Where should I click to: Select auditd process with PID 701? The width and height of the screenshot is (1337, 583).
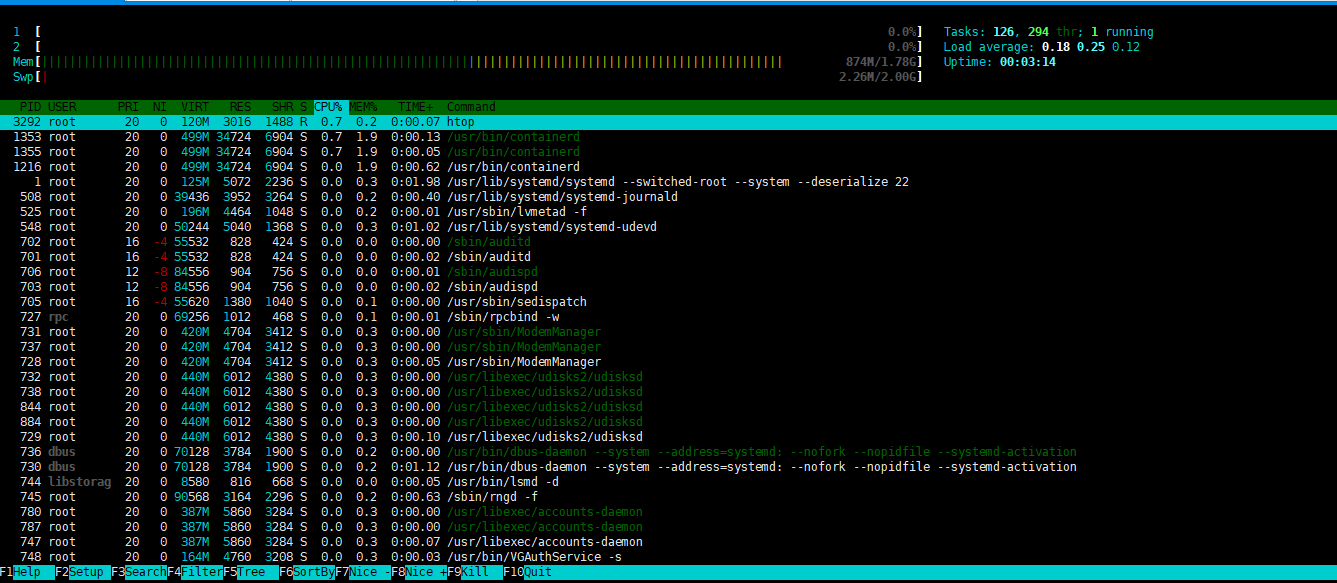[668, 257]
